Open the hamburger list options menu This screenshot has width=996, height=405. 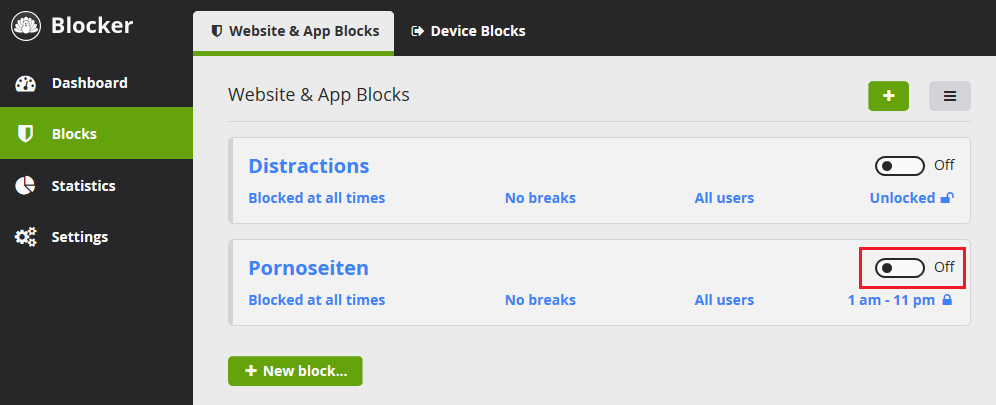pyautogui.click(x=950, y=96)
